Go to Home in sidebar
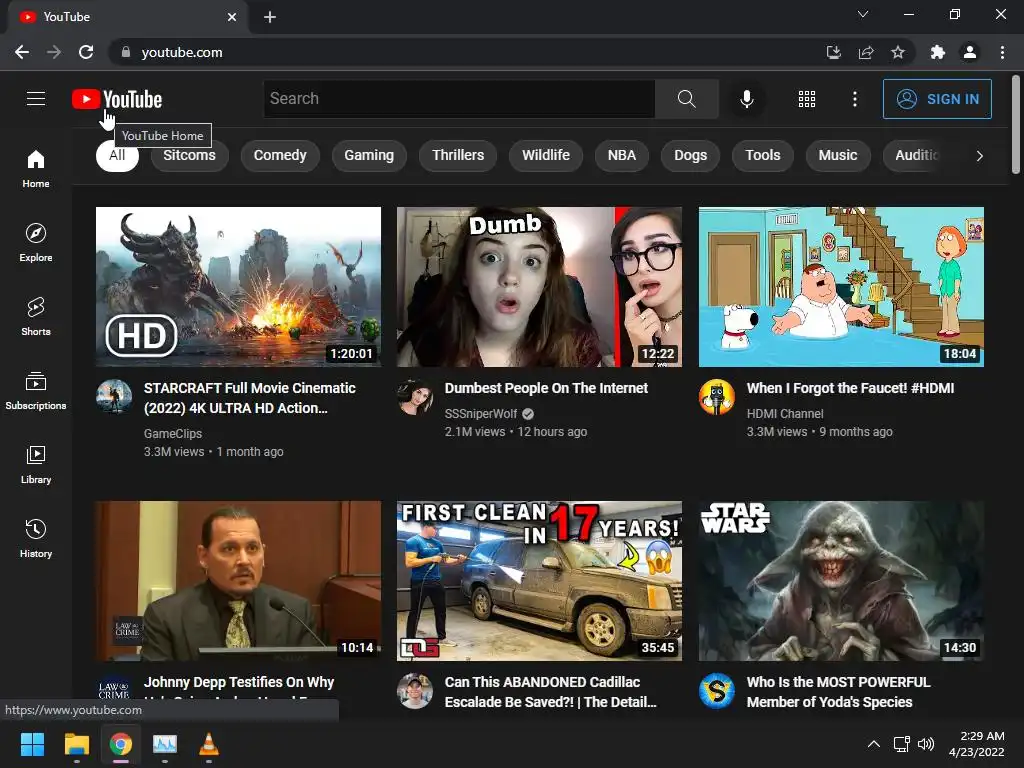Viewport: 1024px width, 768px height. pos(36,169)
